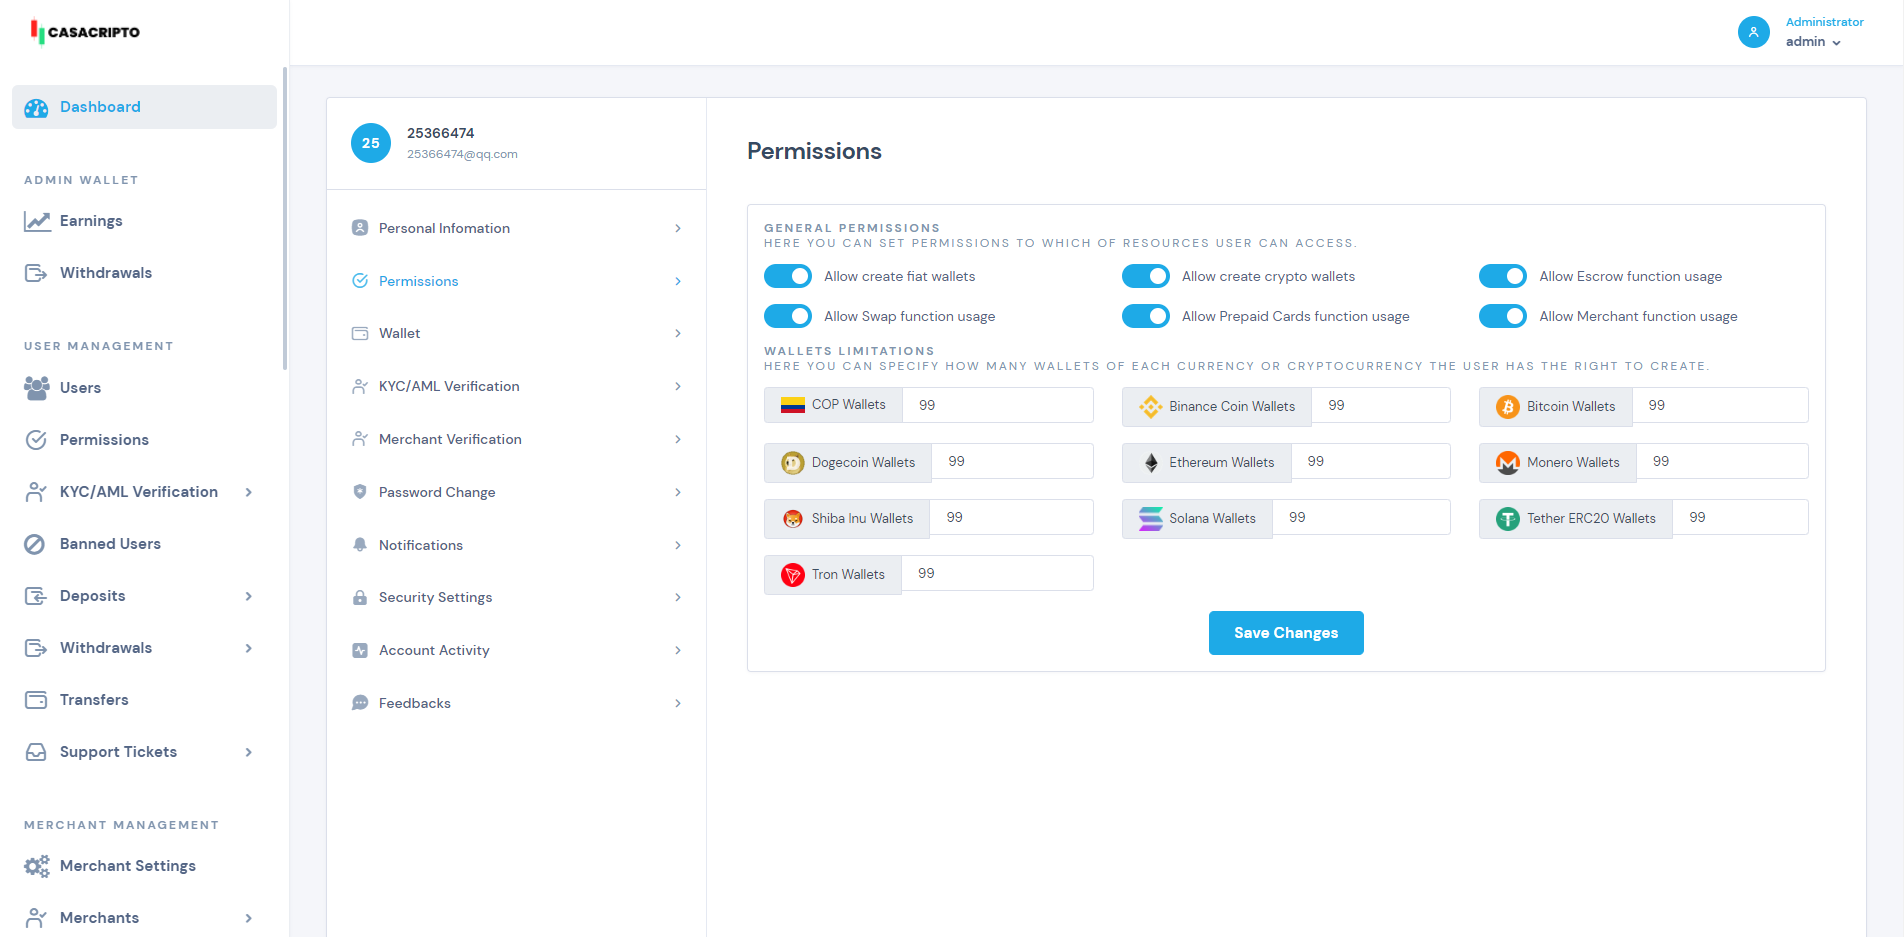Turn off Allow Escrow function usage
Screen dimensions: 1904x937
coord(1502,276)
